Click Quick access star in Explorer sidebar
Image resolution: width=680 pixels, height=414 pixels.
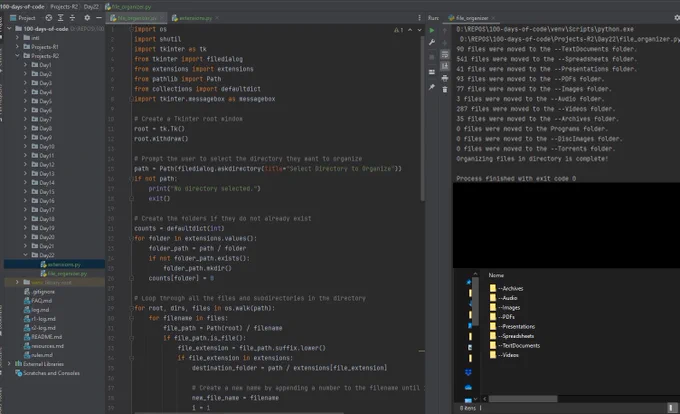(468, 282)
